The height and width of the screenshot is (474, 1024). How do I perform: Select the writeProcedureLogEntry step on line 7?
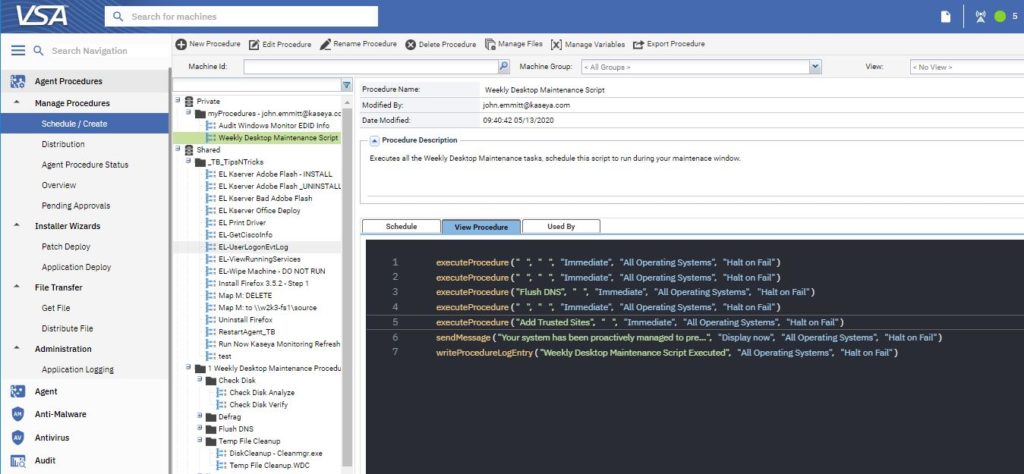coord(667,353)
